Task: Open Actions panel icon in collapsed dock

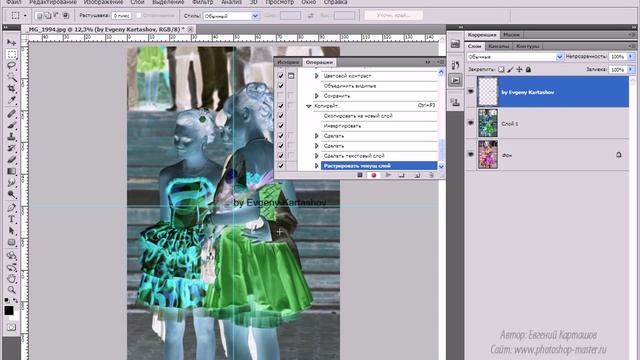Action: pos(455,80)
